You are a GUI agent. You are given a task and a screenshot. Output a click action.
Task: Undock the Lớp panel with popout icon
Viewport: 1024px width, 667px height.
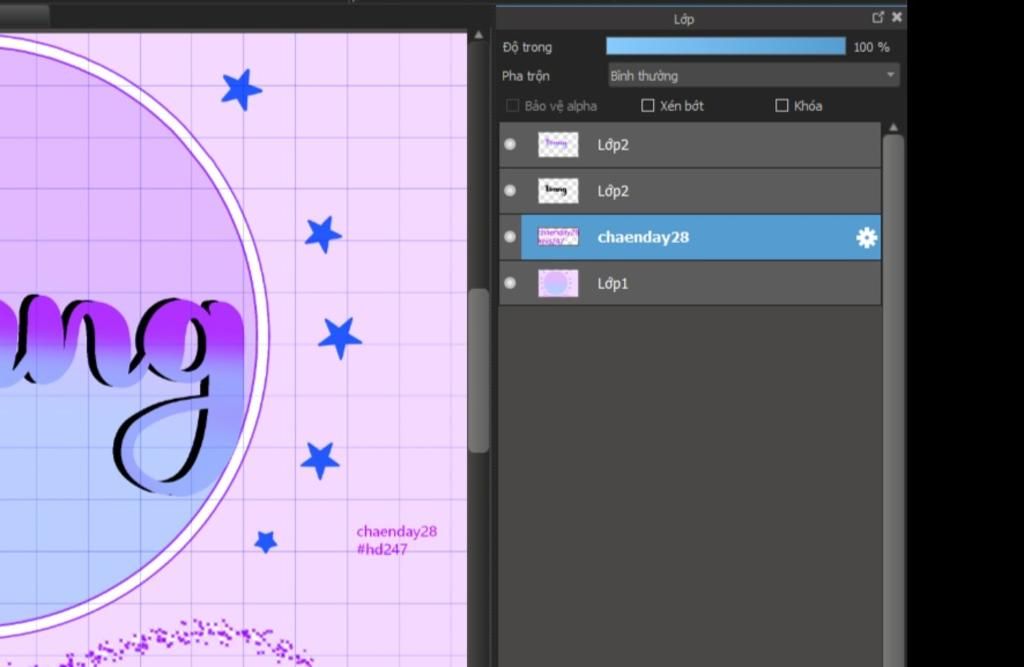click(878, 18)
